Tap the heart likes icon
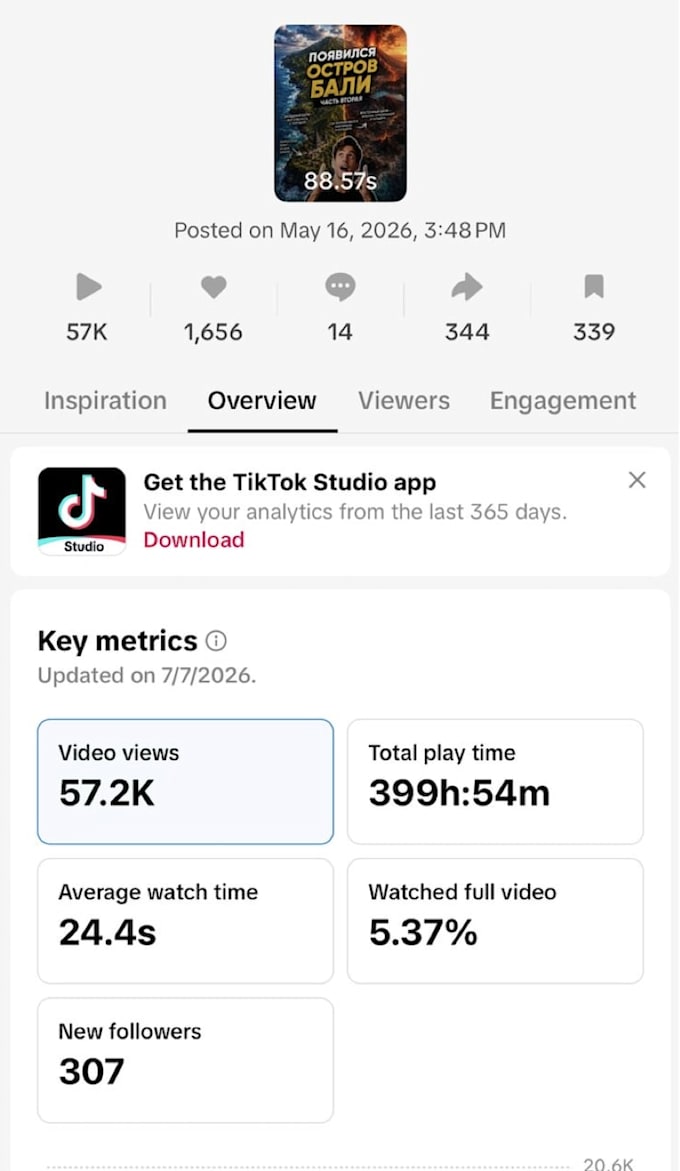 pyautogui.click(x=213, y=287)
